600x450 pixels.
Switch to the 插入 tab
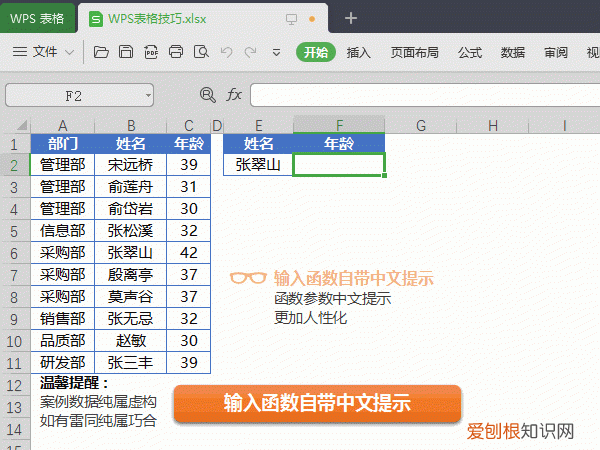tap(359, 52)
